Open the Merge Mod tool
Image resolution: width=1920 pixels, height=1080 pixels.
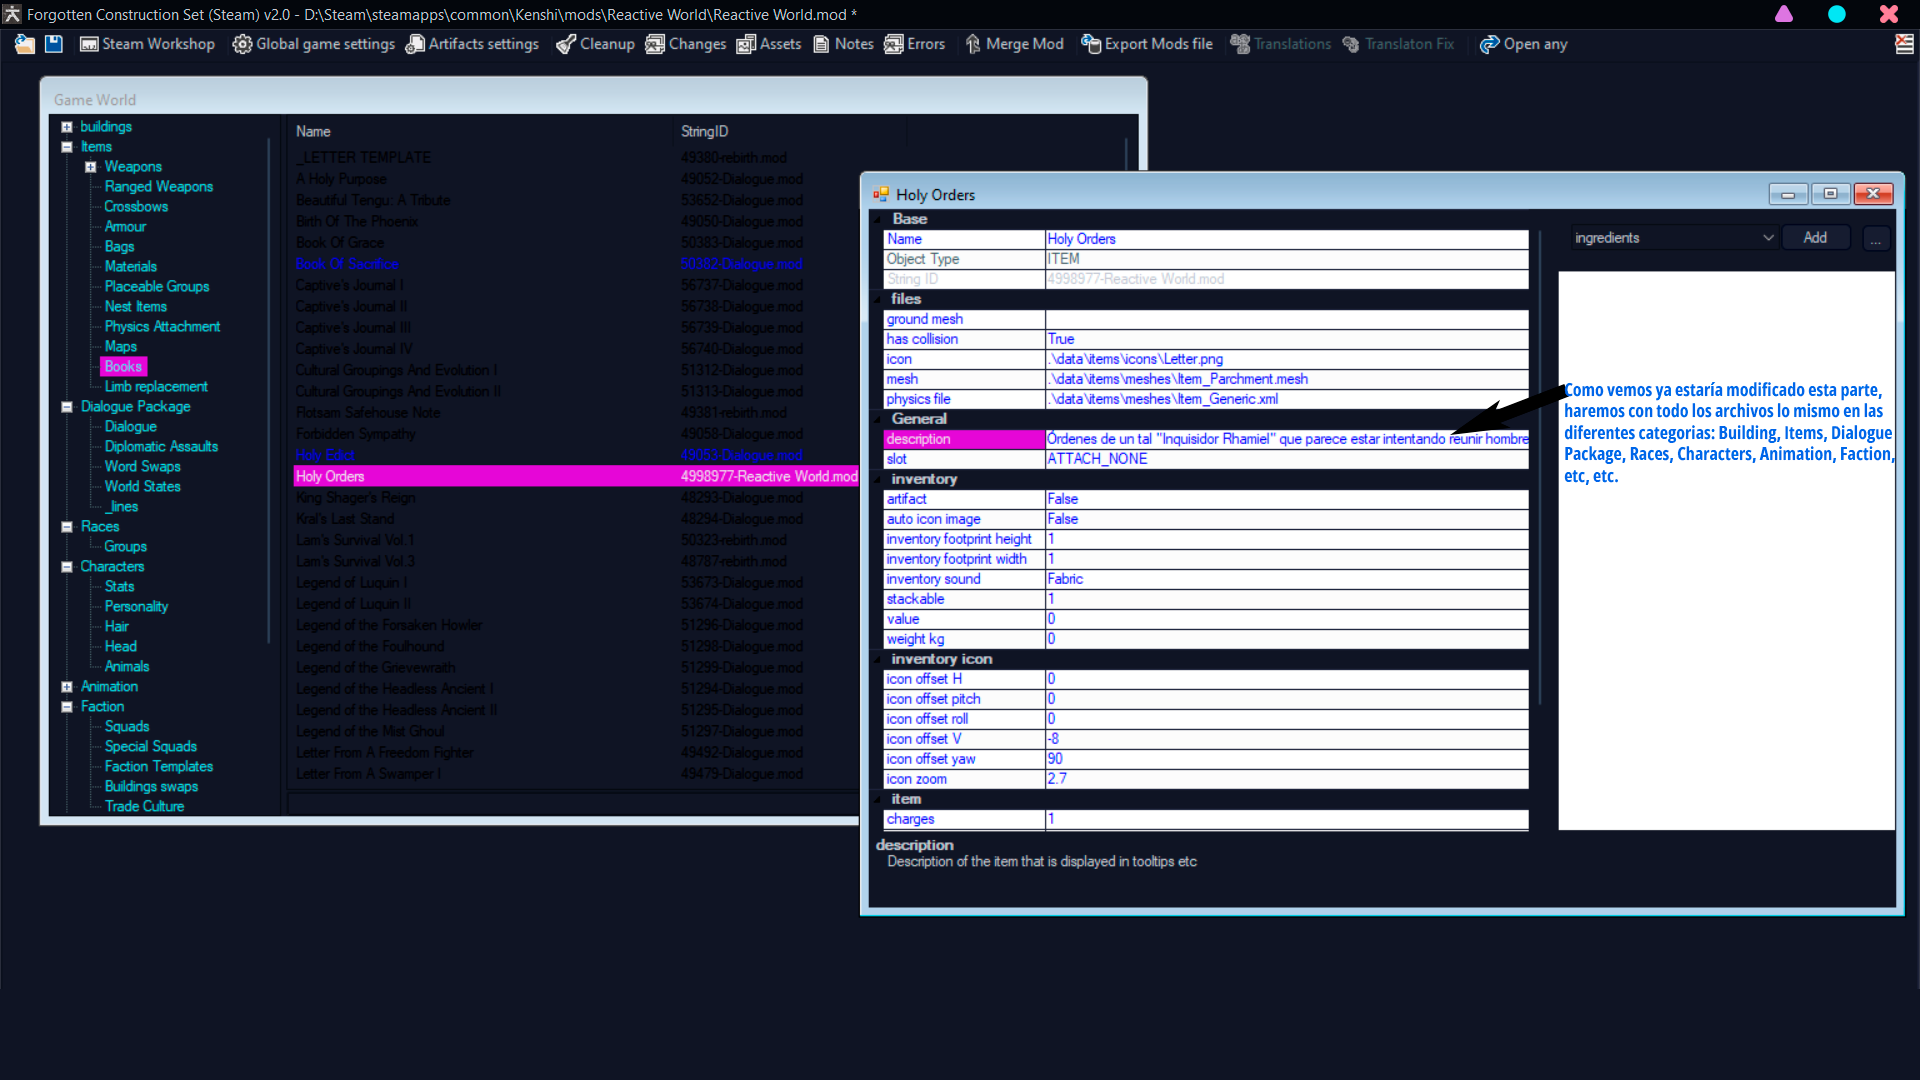tap(1014, 44)
